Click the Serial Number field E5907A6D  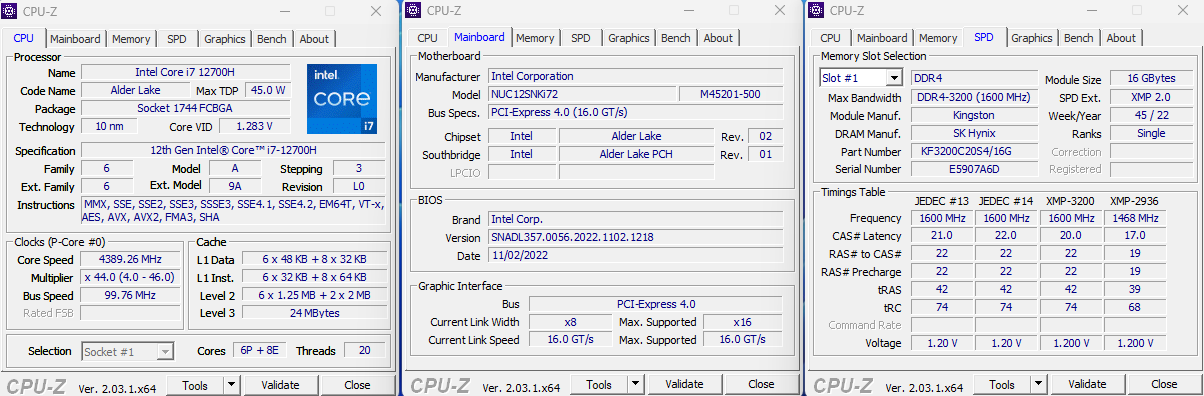coord(974,169)
